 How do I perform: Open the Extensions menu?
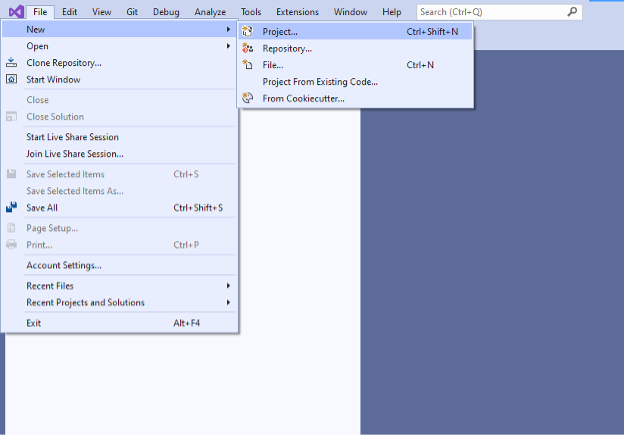pyautogui.click(x=297, y=12)
